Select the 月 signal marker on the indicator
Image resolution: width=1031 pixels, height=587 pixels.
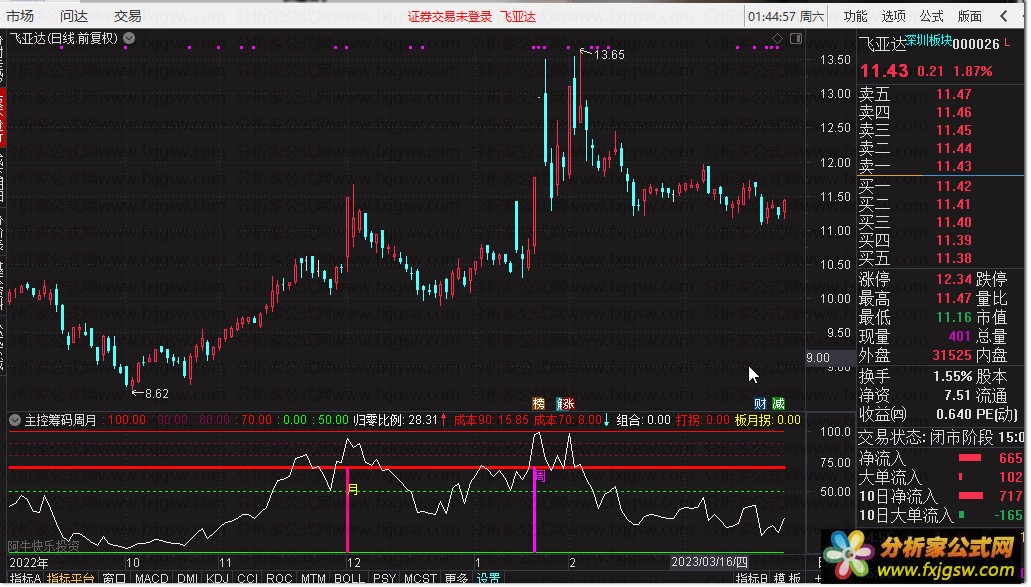click(353, 489)
